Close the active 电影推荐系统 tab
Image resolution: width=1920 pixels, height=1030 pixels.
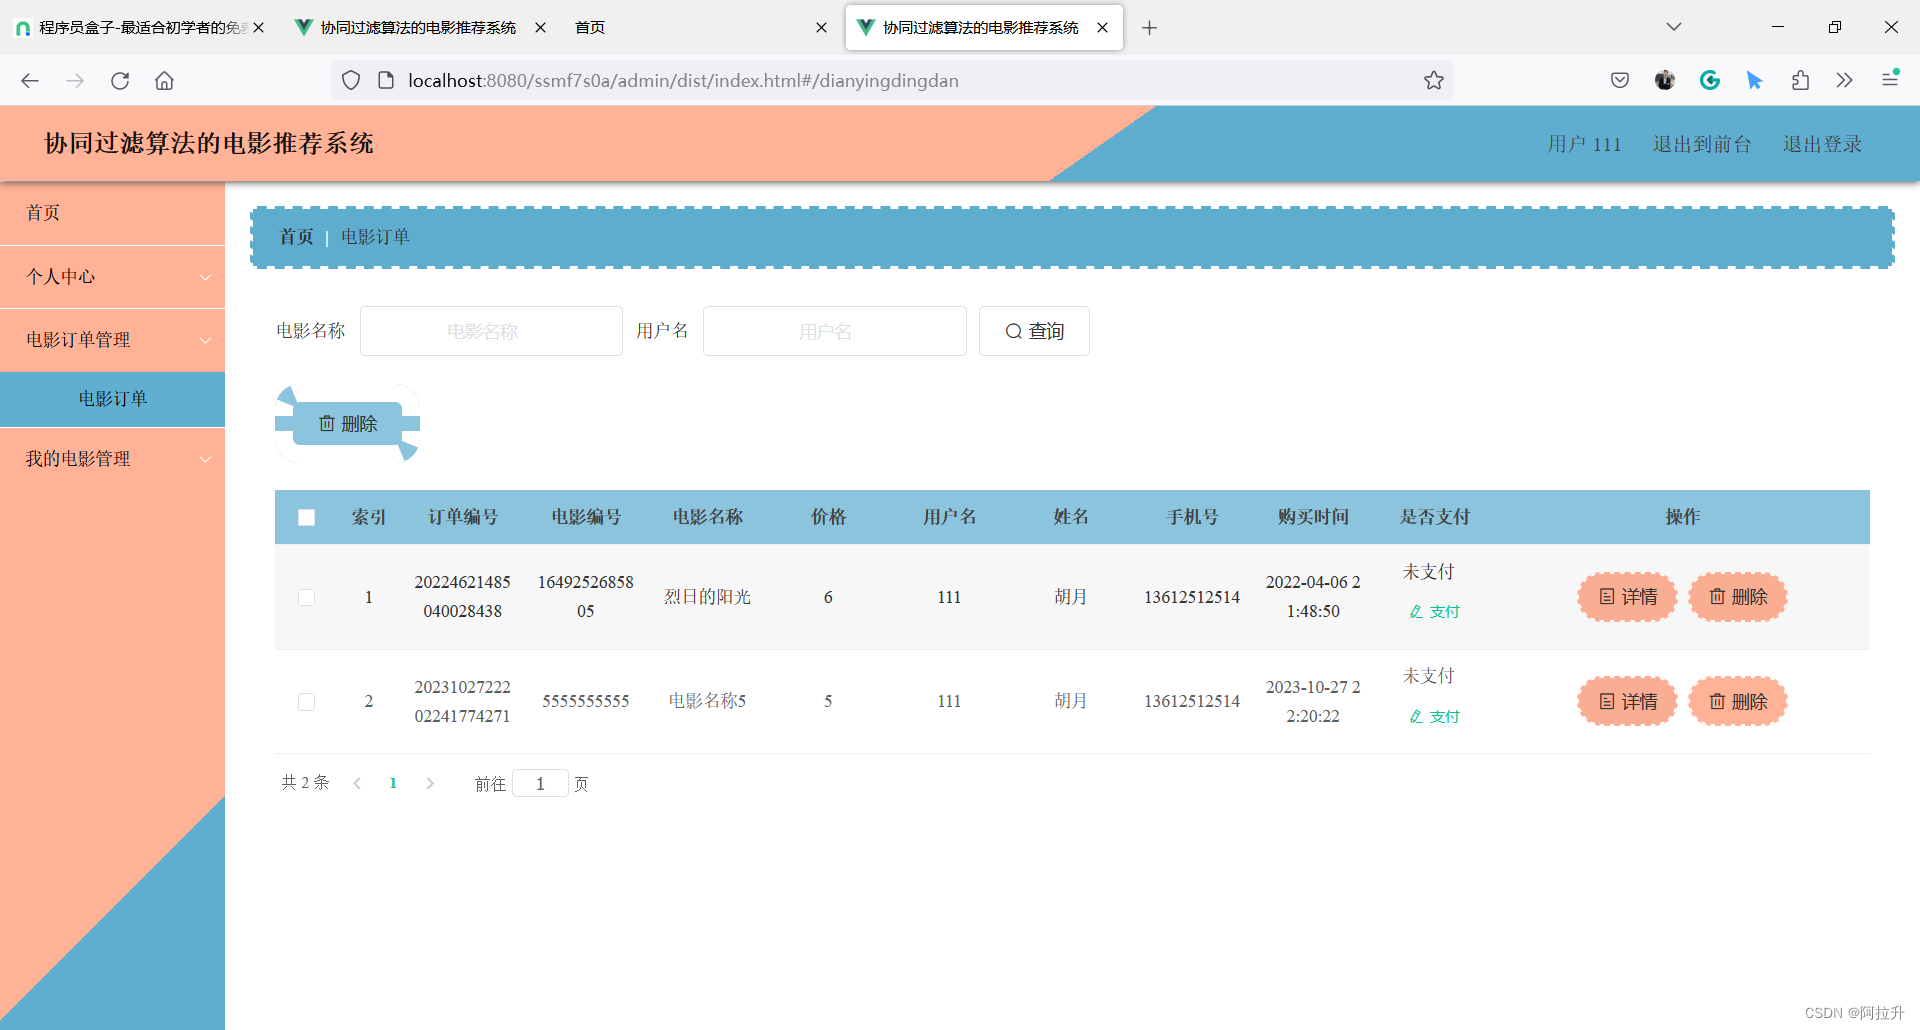tap(1102, 28)
